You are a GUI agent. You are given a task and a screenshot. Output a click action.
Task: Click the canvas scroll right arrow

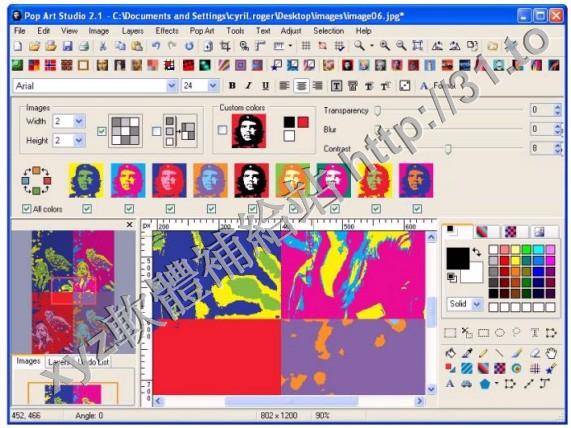419,401
